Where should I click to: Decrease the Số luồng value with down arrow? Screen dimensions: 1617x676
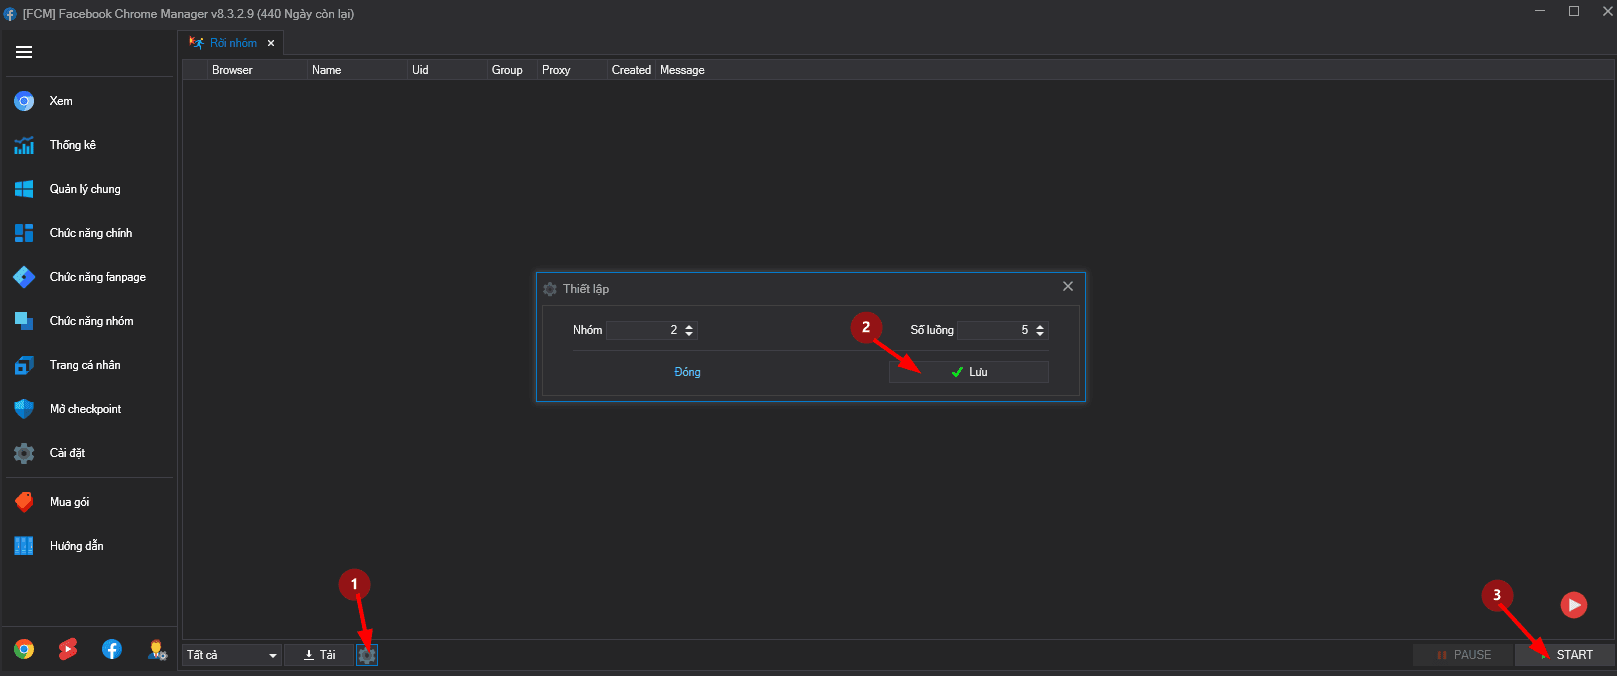point(1040,334)
